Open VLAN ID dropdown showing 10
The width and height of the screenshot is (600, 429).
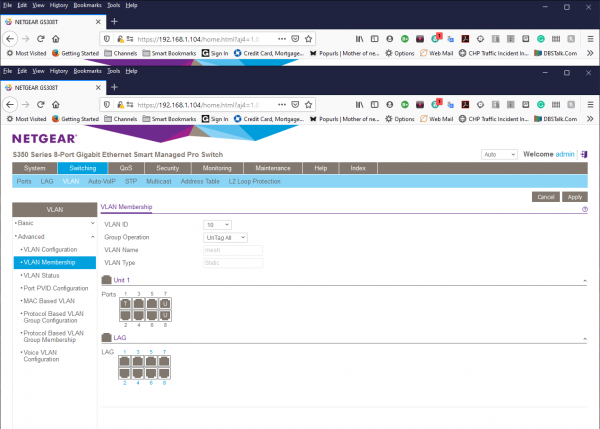[217, 225]
